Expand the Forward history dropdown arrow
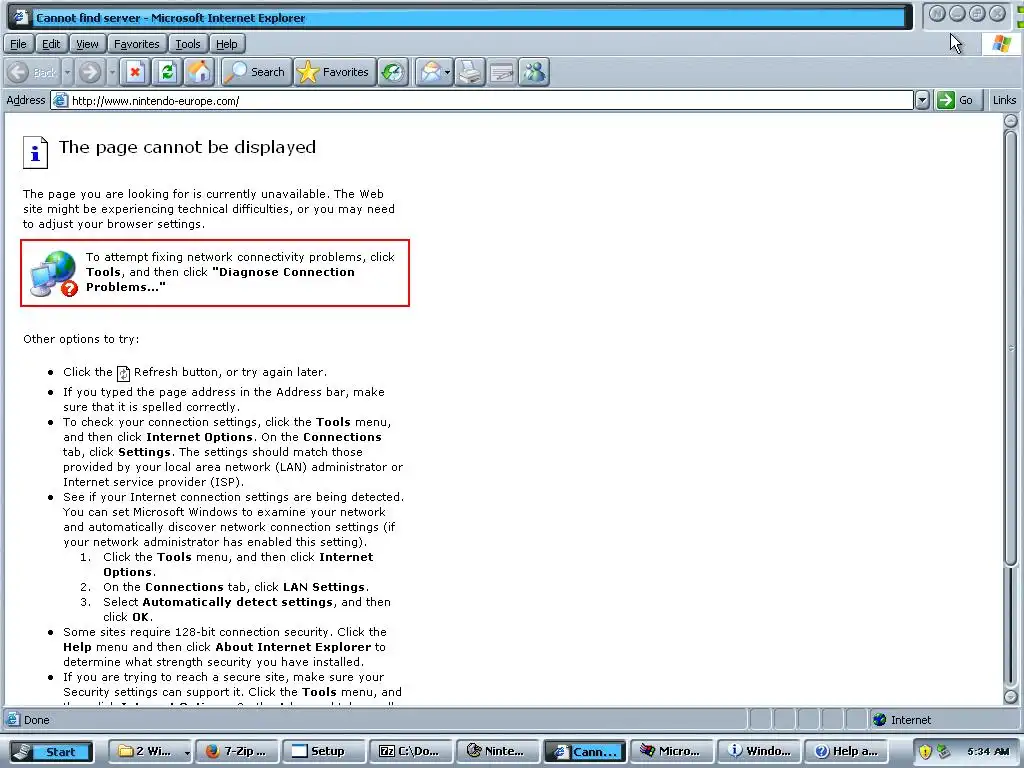This screenshot has width=1024, height=768. 112,72
